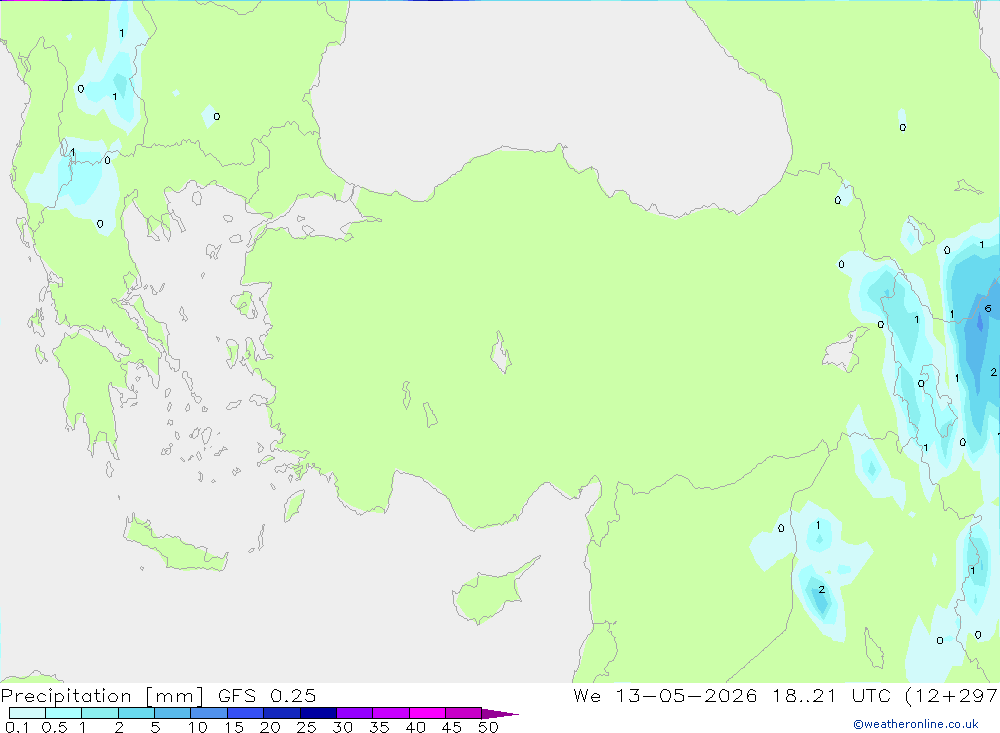Viewport: 1000px width, 733px height.
Task: Click the 20–25 mm legend color swatch
Action: 281,713
